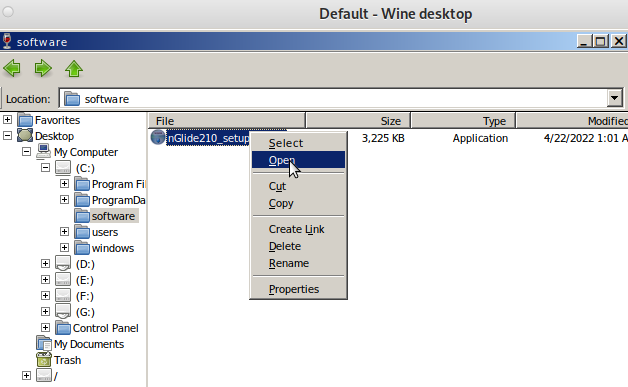Image resolution: width=628 pixels, height=387 pixels.
Task: Click the Type column header
Action: (463, 121)
